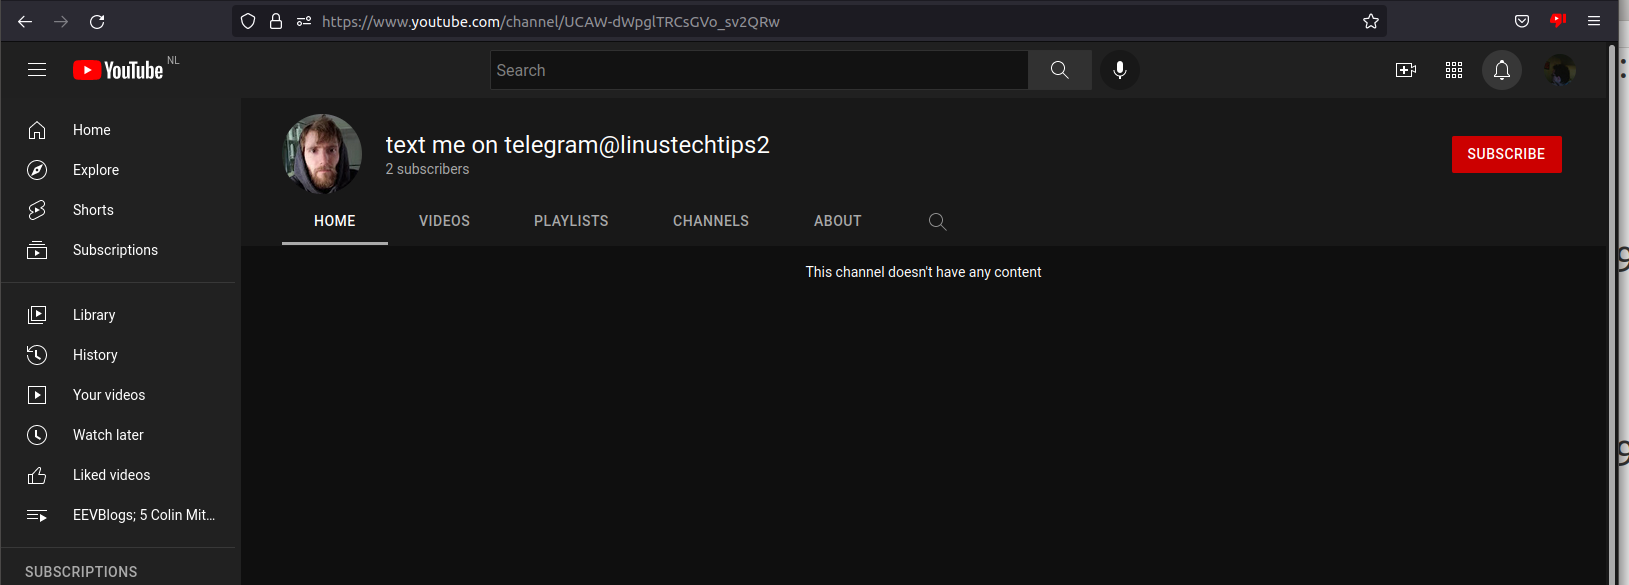Image resolution: width=1629 pixels, height=585 pixels.
Task: Click the Watch later clock icon
Action: (x=37, y=435)
